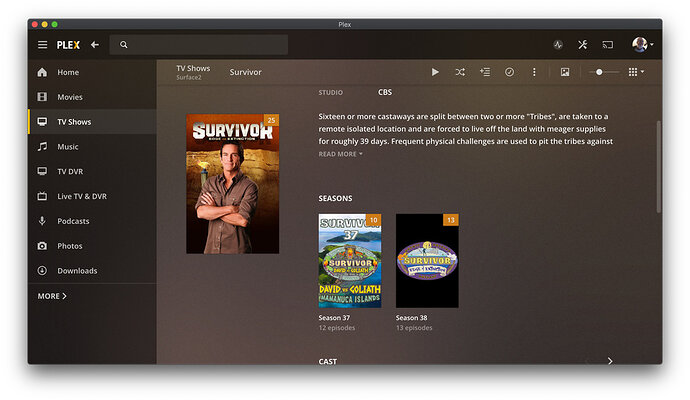Open the grid view mode dropdown
The image size is (690, 400).
[636, 72]
